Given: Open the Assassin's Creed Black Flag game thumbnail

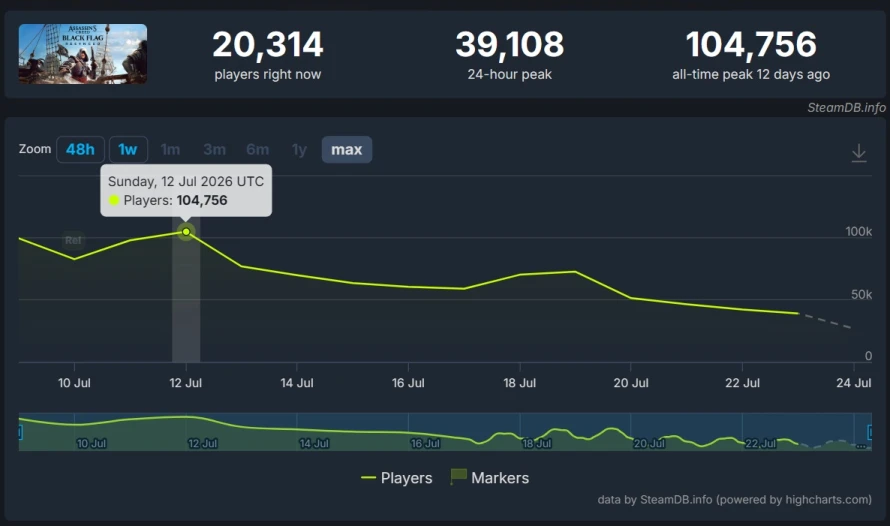Looking at the screenshot, I should coord(83,54).
